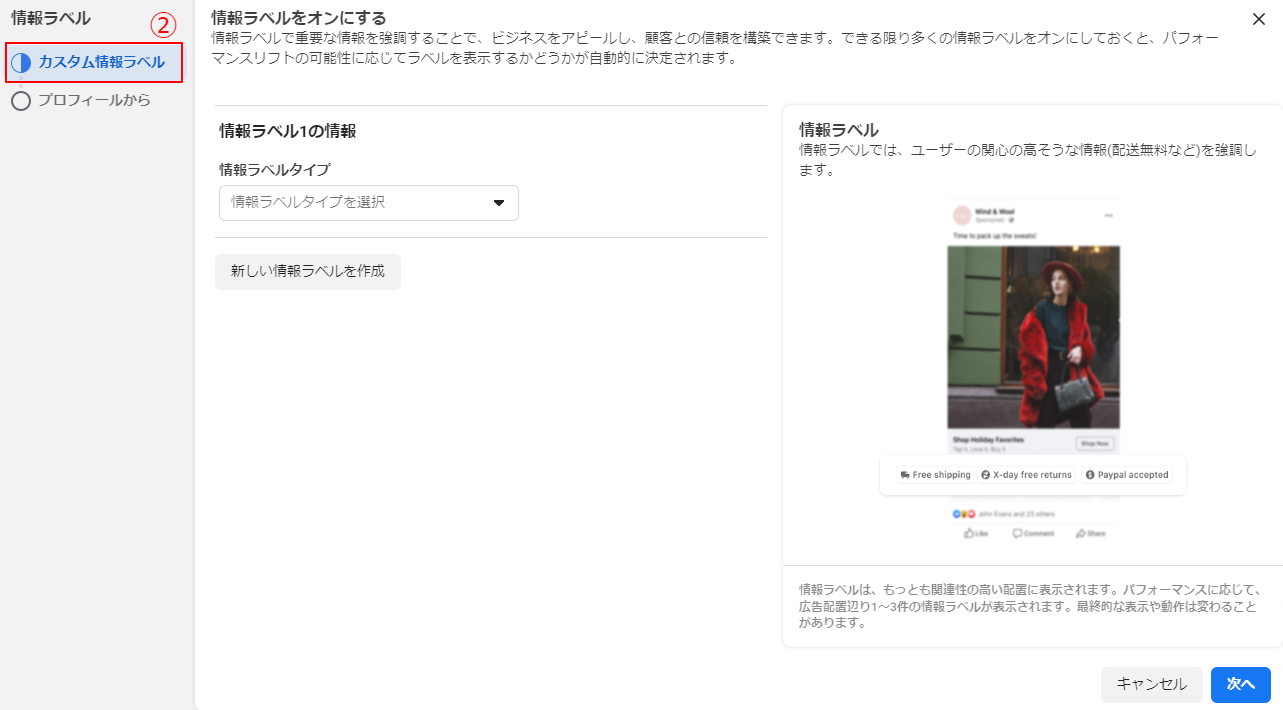The image size is (1283, 710).
Task: Click the Free shipping truck label
Action: click(x=935, y=475)
